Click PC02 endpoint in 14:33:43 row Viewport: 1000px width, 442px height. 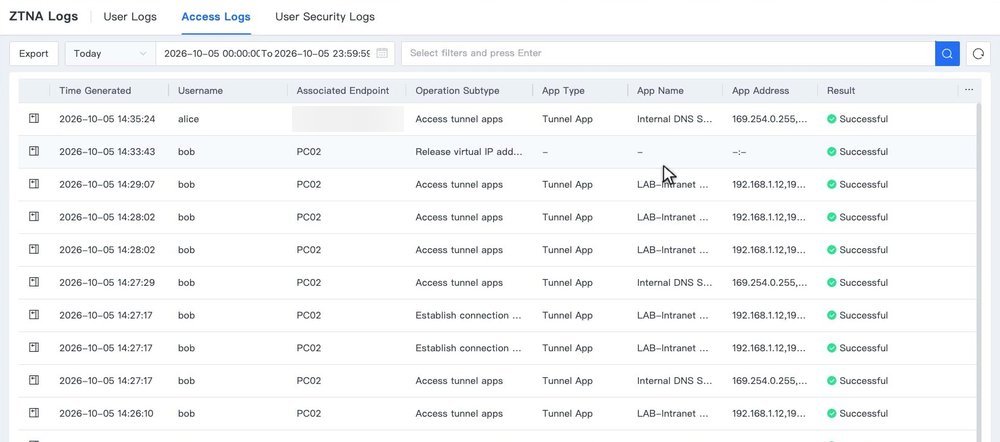(309, 152)
